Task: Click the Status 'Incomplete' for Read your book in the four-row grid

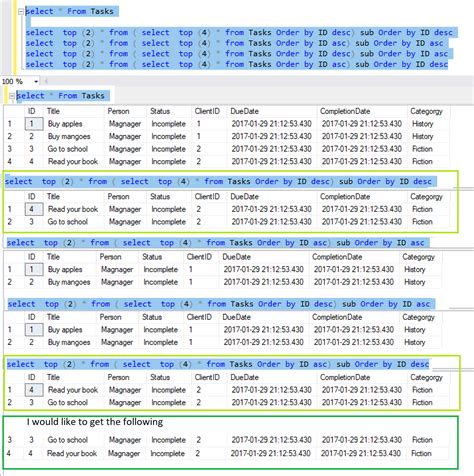Action: pos(168,162)
